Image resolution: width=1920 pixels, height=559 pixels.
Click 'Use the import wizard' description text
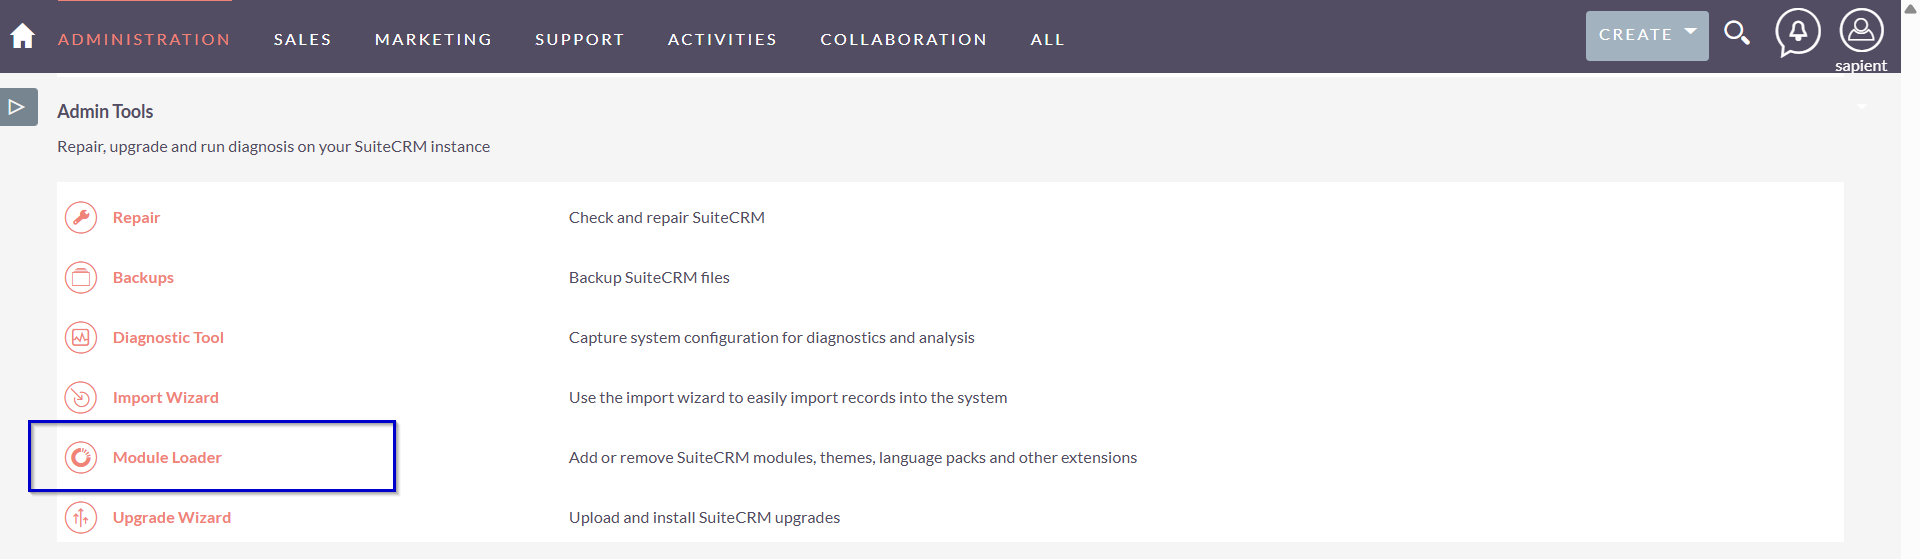pos(788,397)
